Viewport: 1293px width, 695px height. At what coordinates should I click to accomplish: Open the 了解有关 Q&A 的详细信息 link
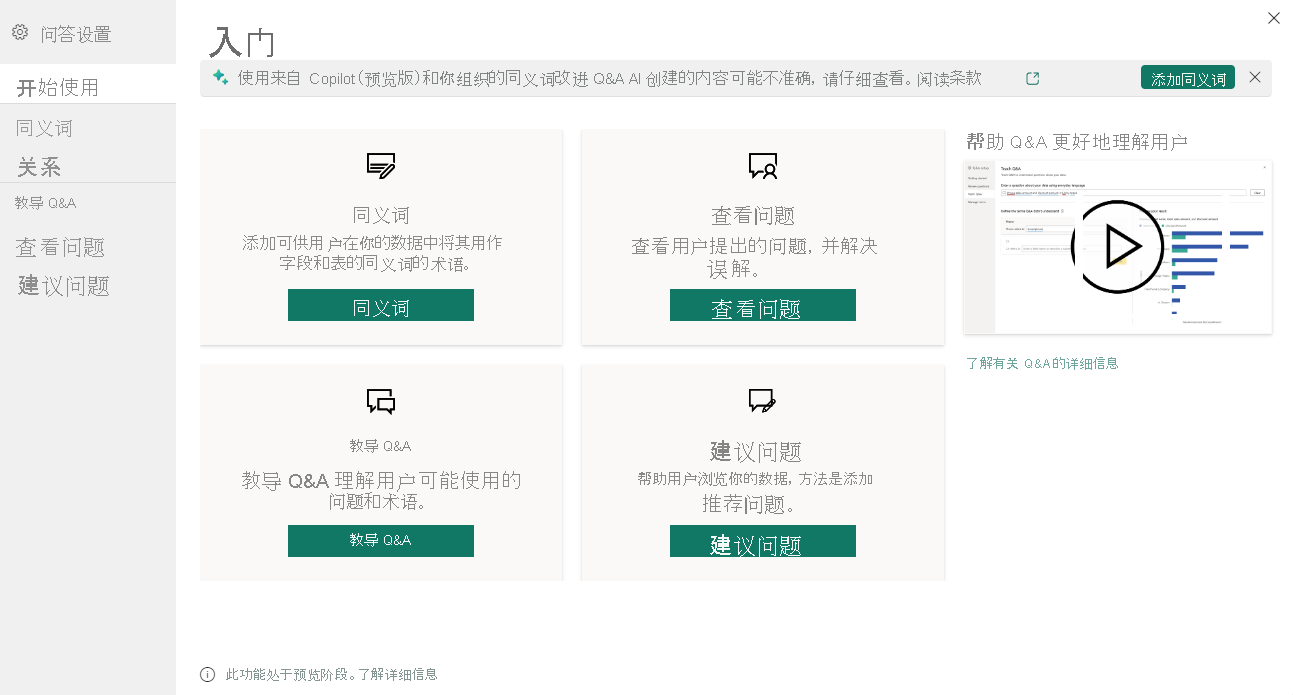[1042, 364]
